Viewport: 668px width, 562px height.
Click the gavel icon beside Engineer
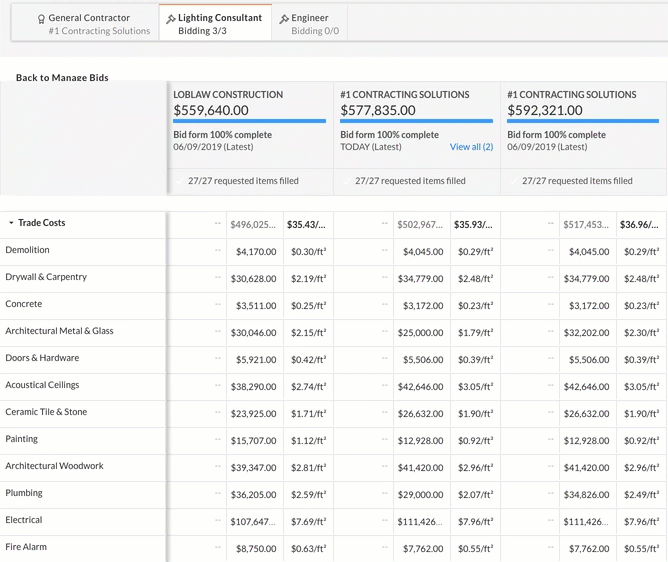coord(284,19)
